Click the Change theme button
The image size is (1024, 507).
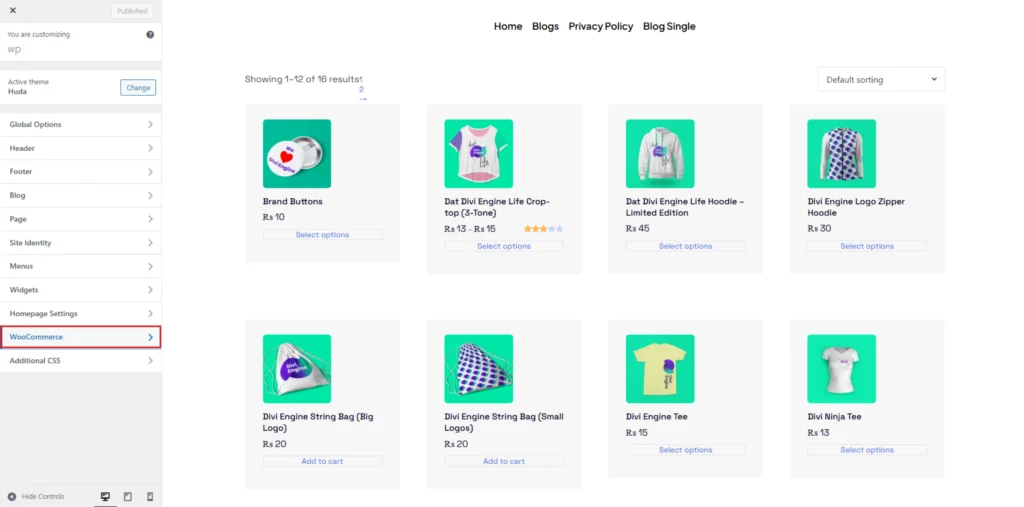tap(138, 88)
